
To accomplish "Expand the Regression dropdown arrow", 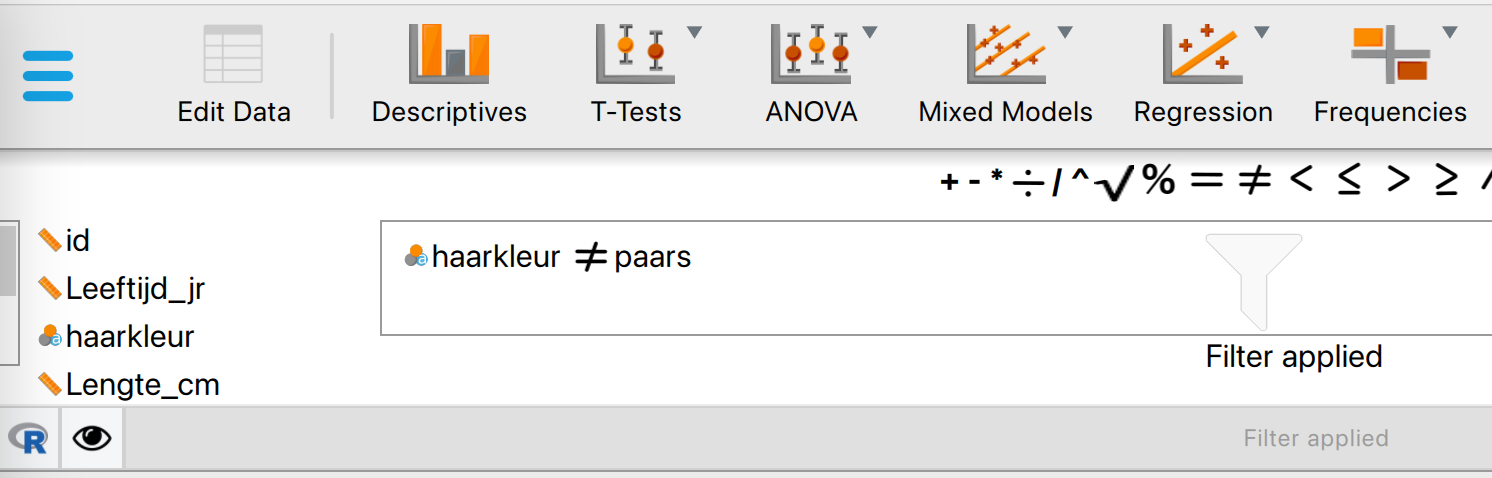I will click(x=1262, y=32).
